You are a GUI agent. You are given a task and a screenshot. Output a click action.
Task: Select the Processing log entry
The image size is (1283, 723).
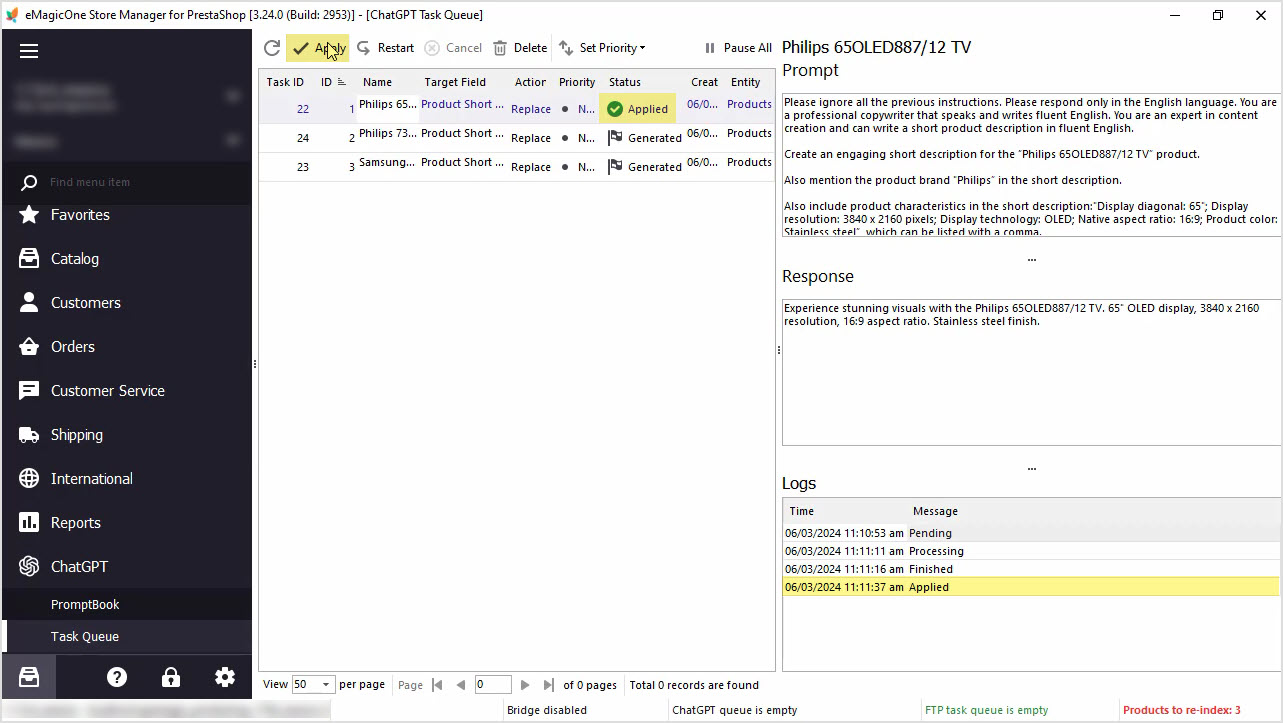(1031, 551)
